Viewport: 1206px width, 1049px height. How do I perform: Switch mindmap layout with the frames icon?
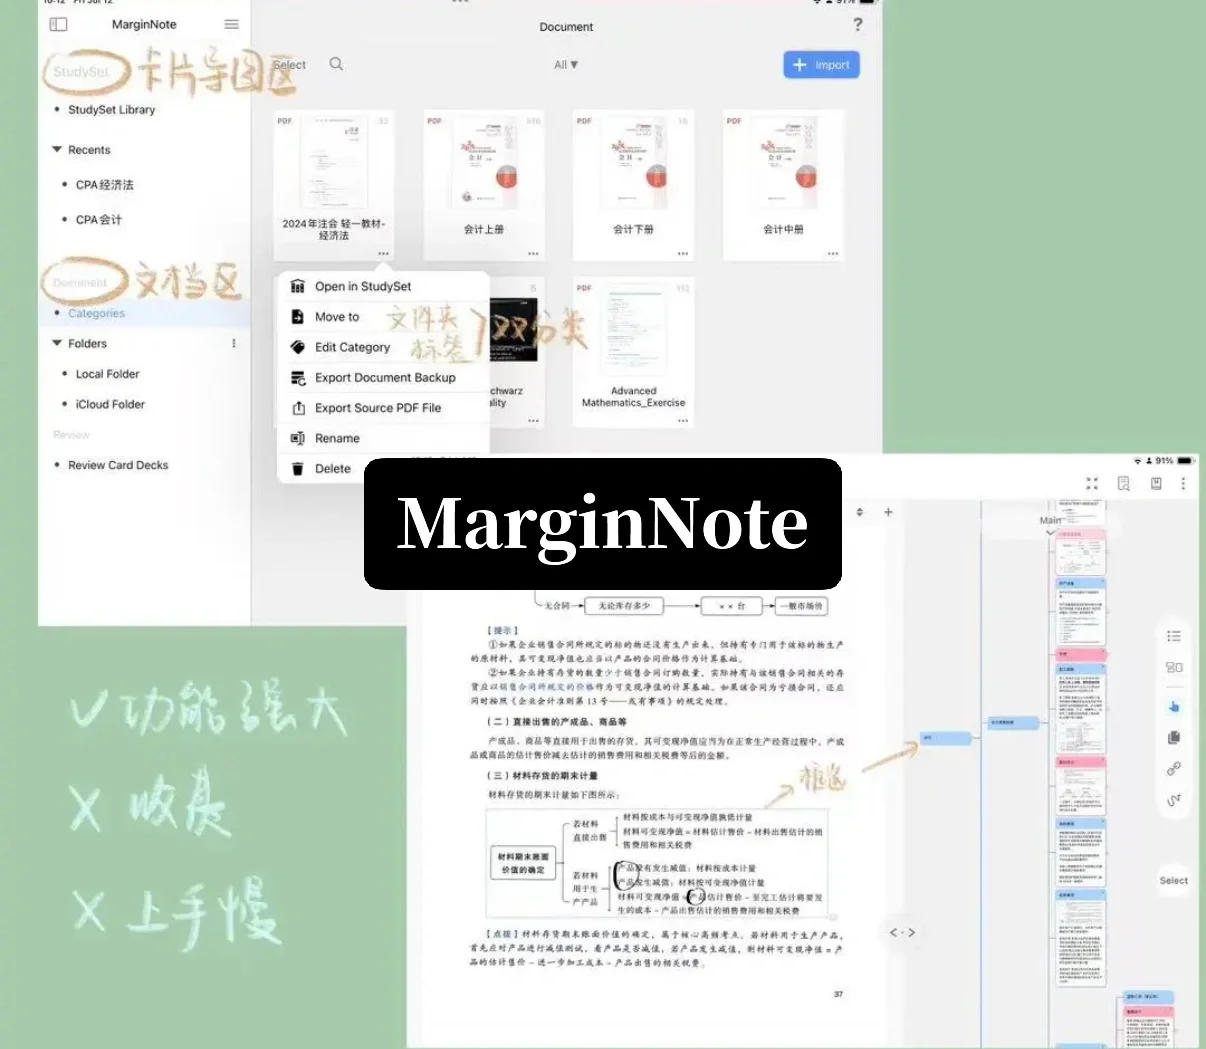coord(1174,667)
